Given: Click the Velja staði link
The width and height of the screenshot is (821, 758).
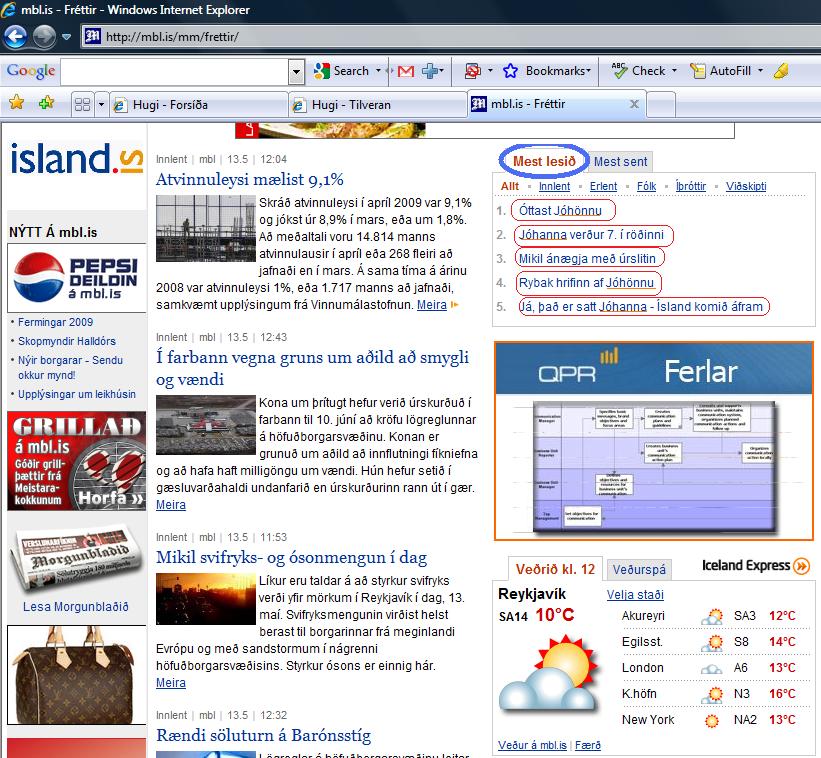Looking at the screenshot, I should (635, 595).
